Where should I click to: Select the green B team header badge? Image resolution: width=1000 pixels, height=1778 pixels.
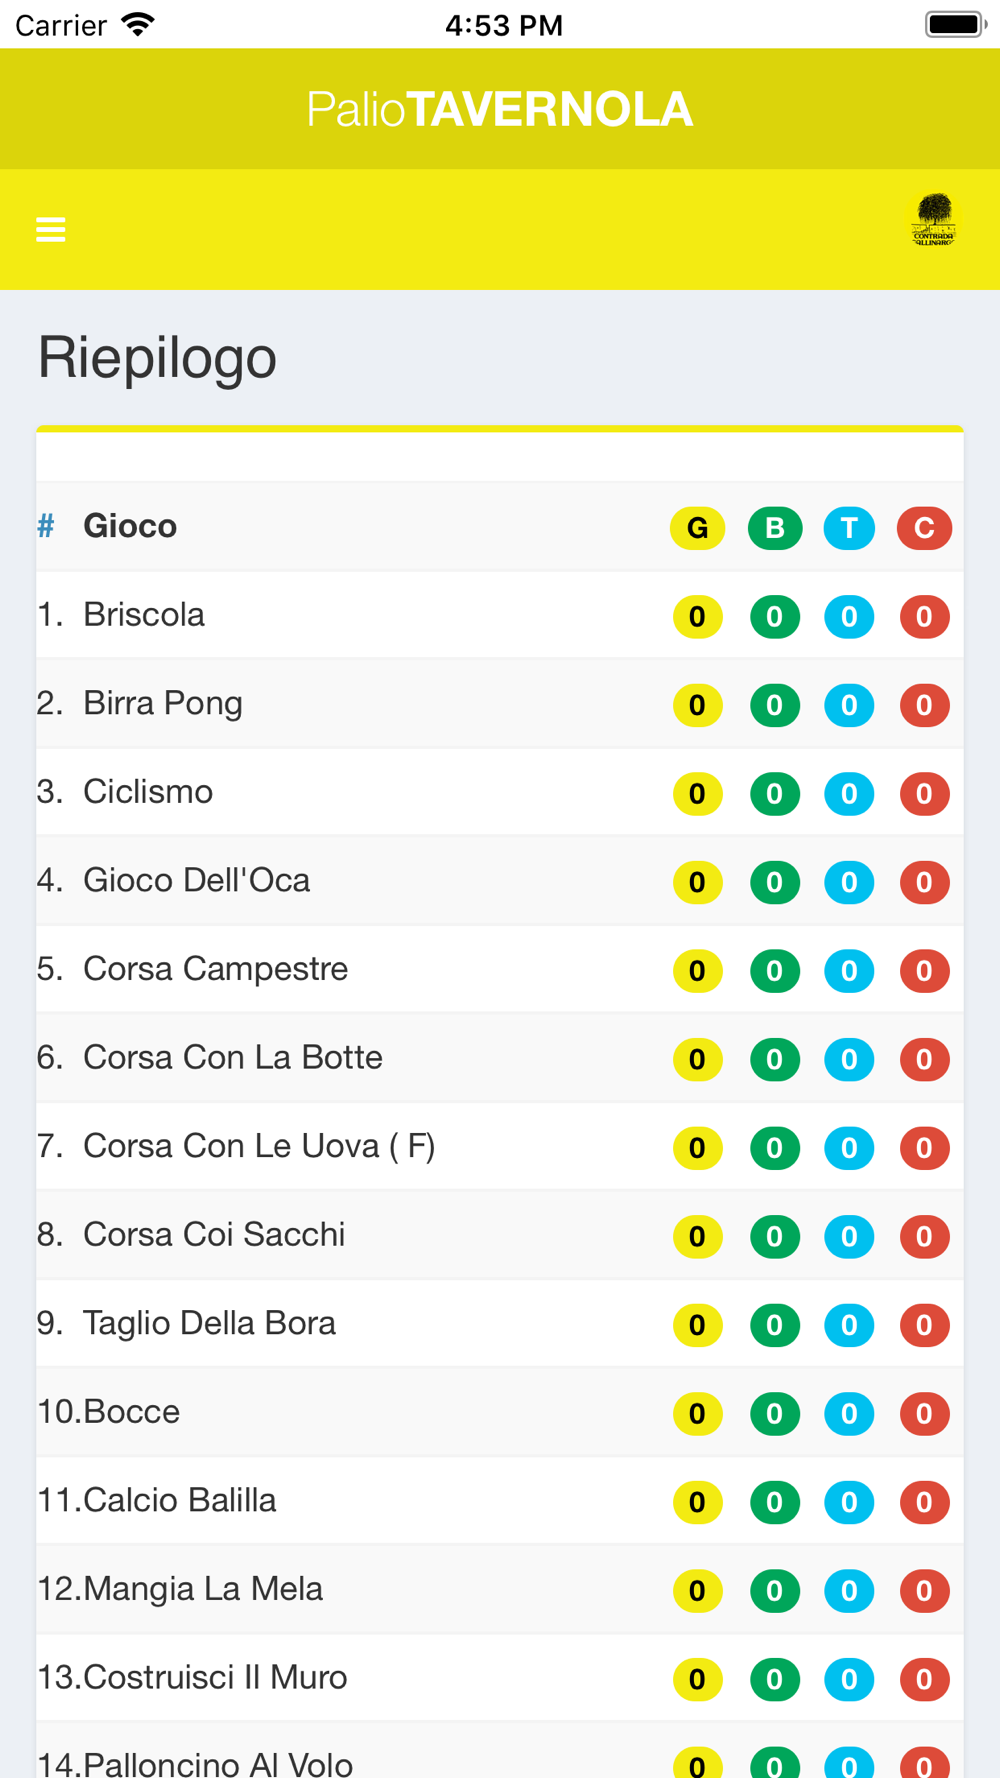tap(775, 528)
